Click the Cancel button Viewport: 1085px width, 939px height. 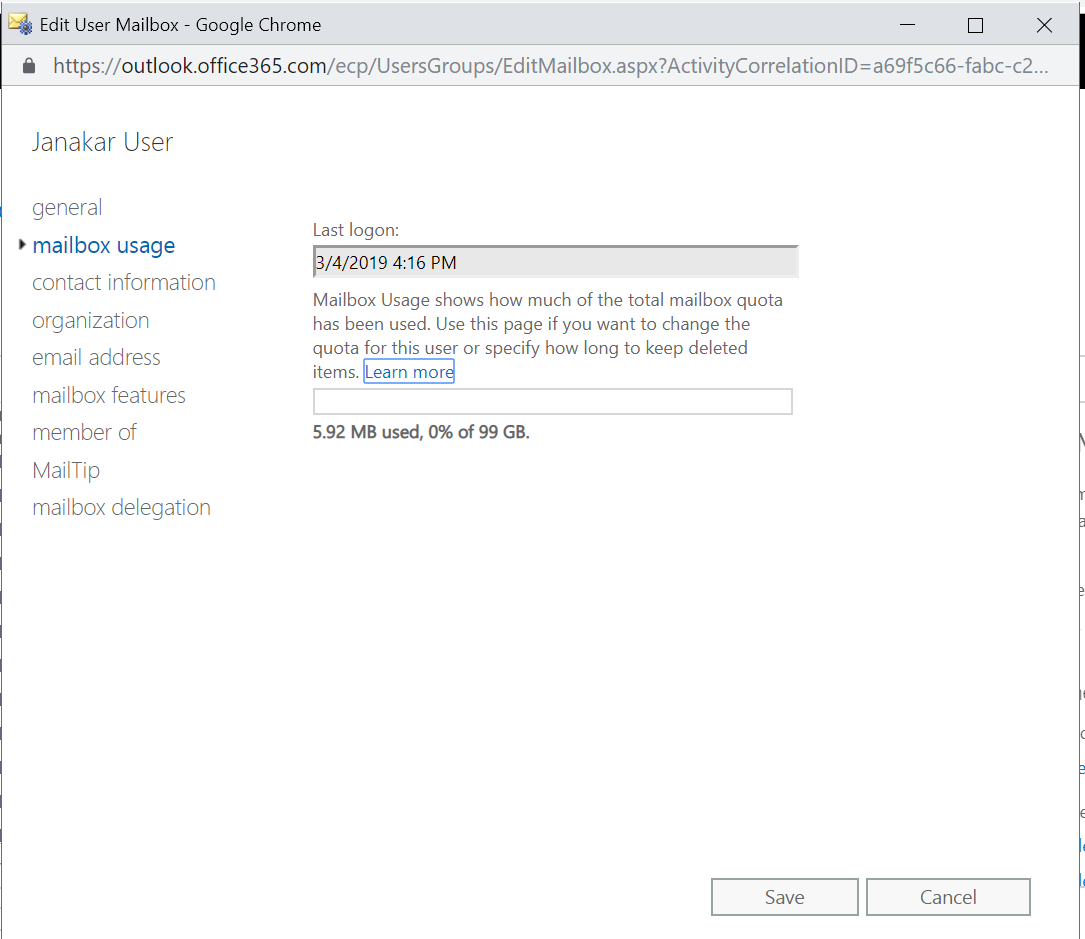(948, 897)
